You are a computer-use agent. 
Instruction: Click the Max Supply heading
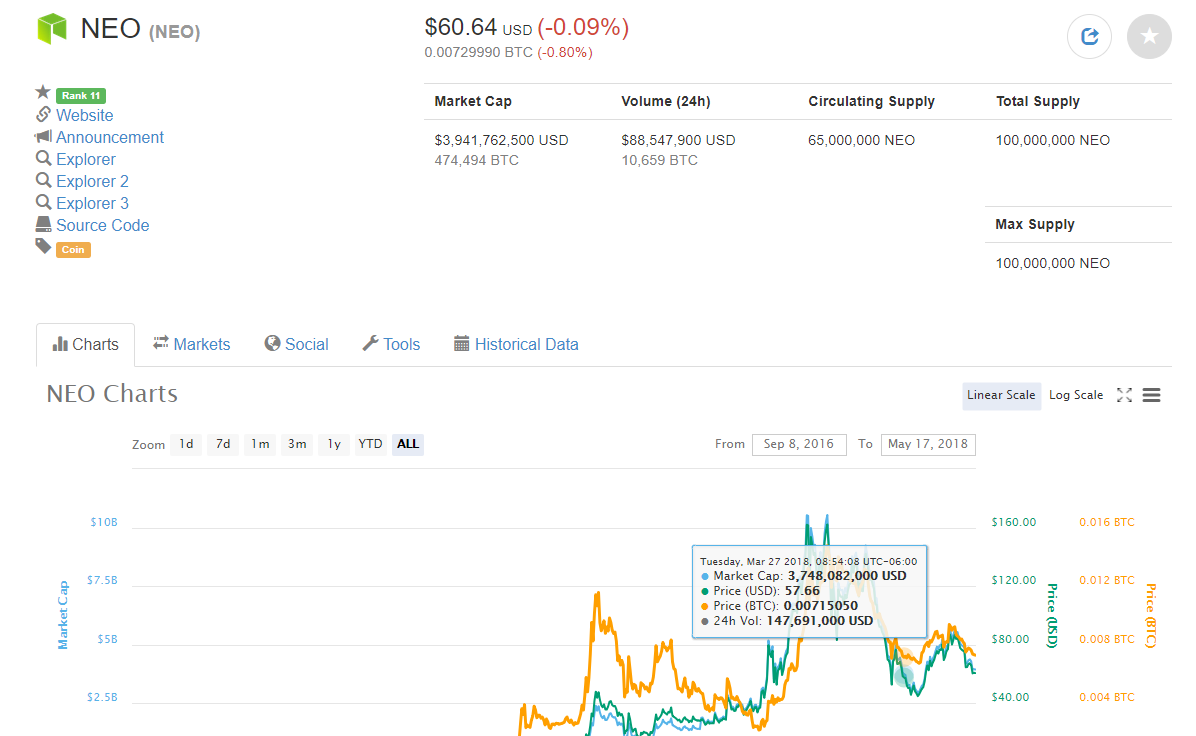click(1035, 224)
